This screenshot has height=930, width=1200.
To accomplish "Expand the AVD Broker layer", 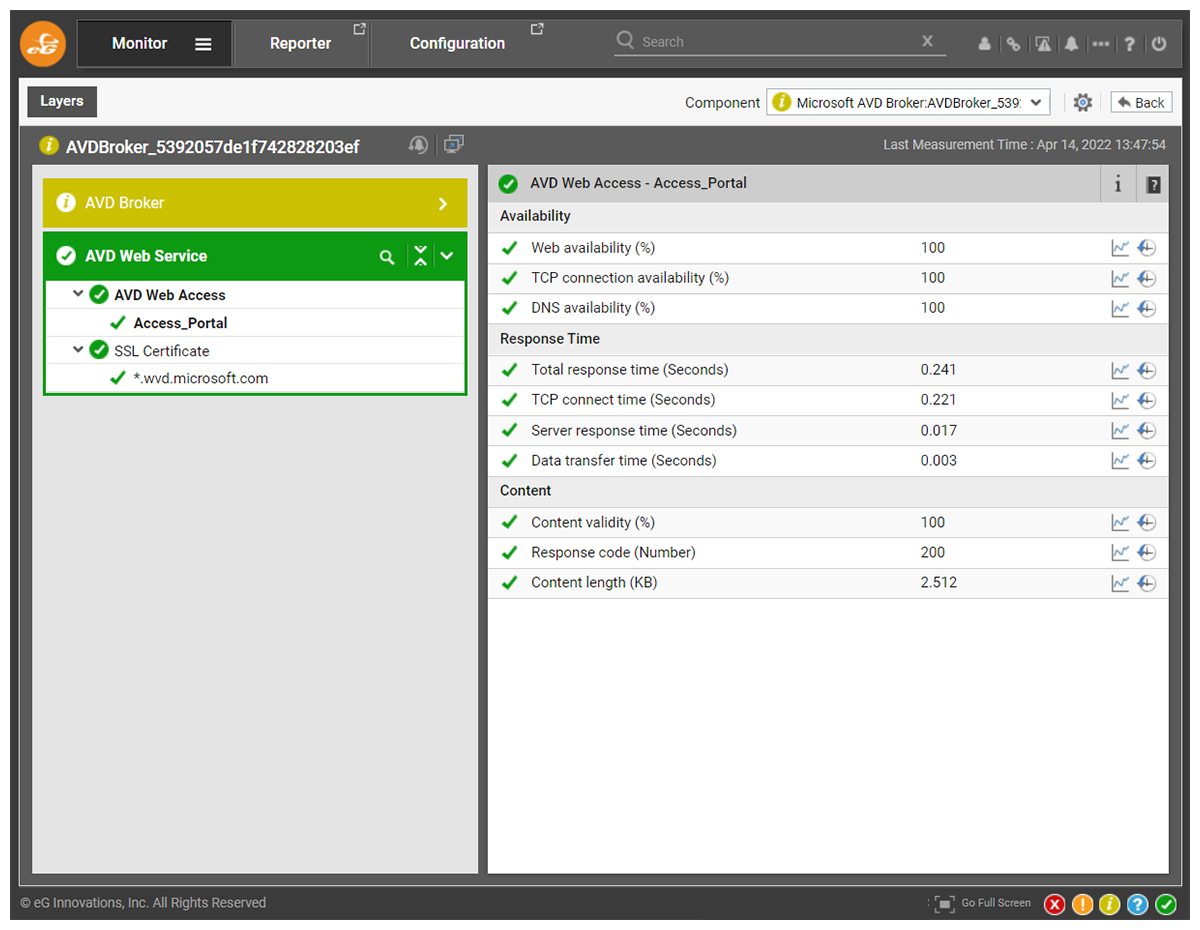I will 443,203.
